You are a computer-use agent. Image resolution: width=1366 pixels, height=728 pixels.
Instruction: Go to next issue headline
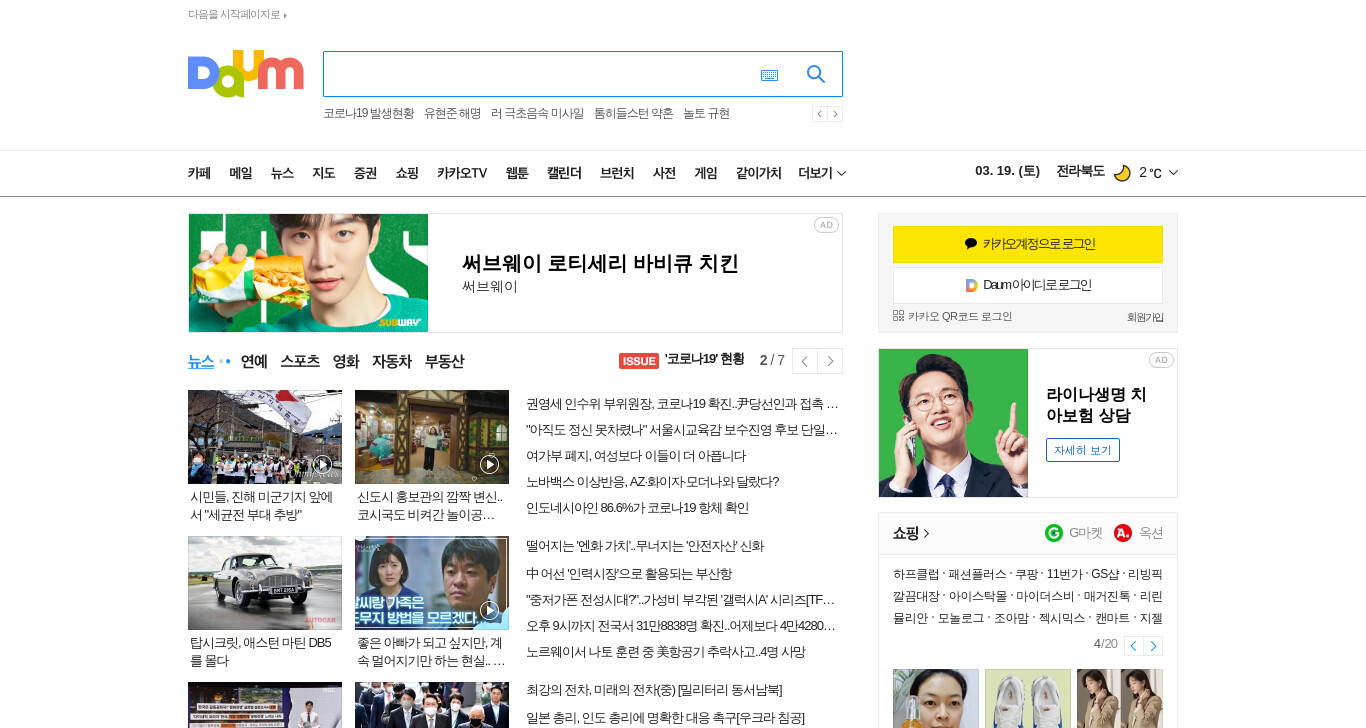pyautogui.click(x=830, y=361)
